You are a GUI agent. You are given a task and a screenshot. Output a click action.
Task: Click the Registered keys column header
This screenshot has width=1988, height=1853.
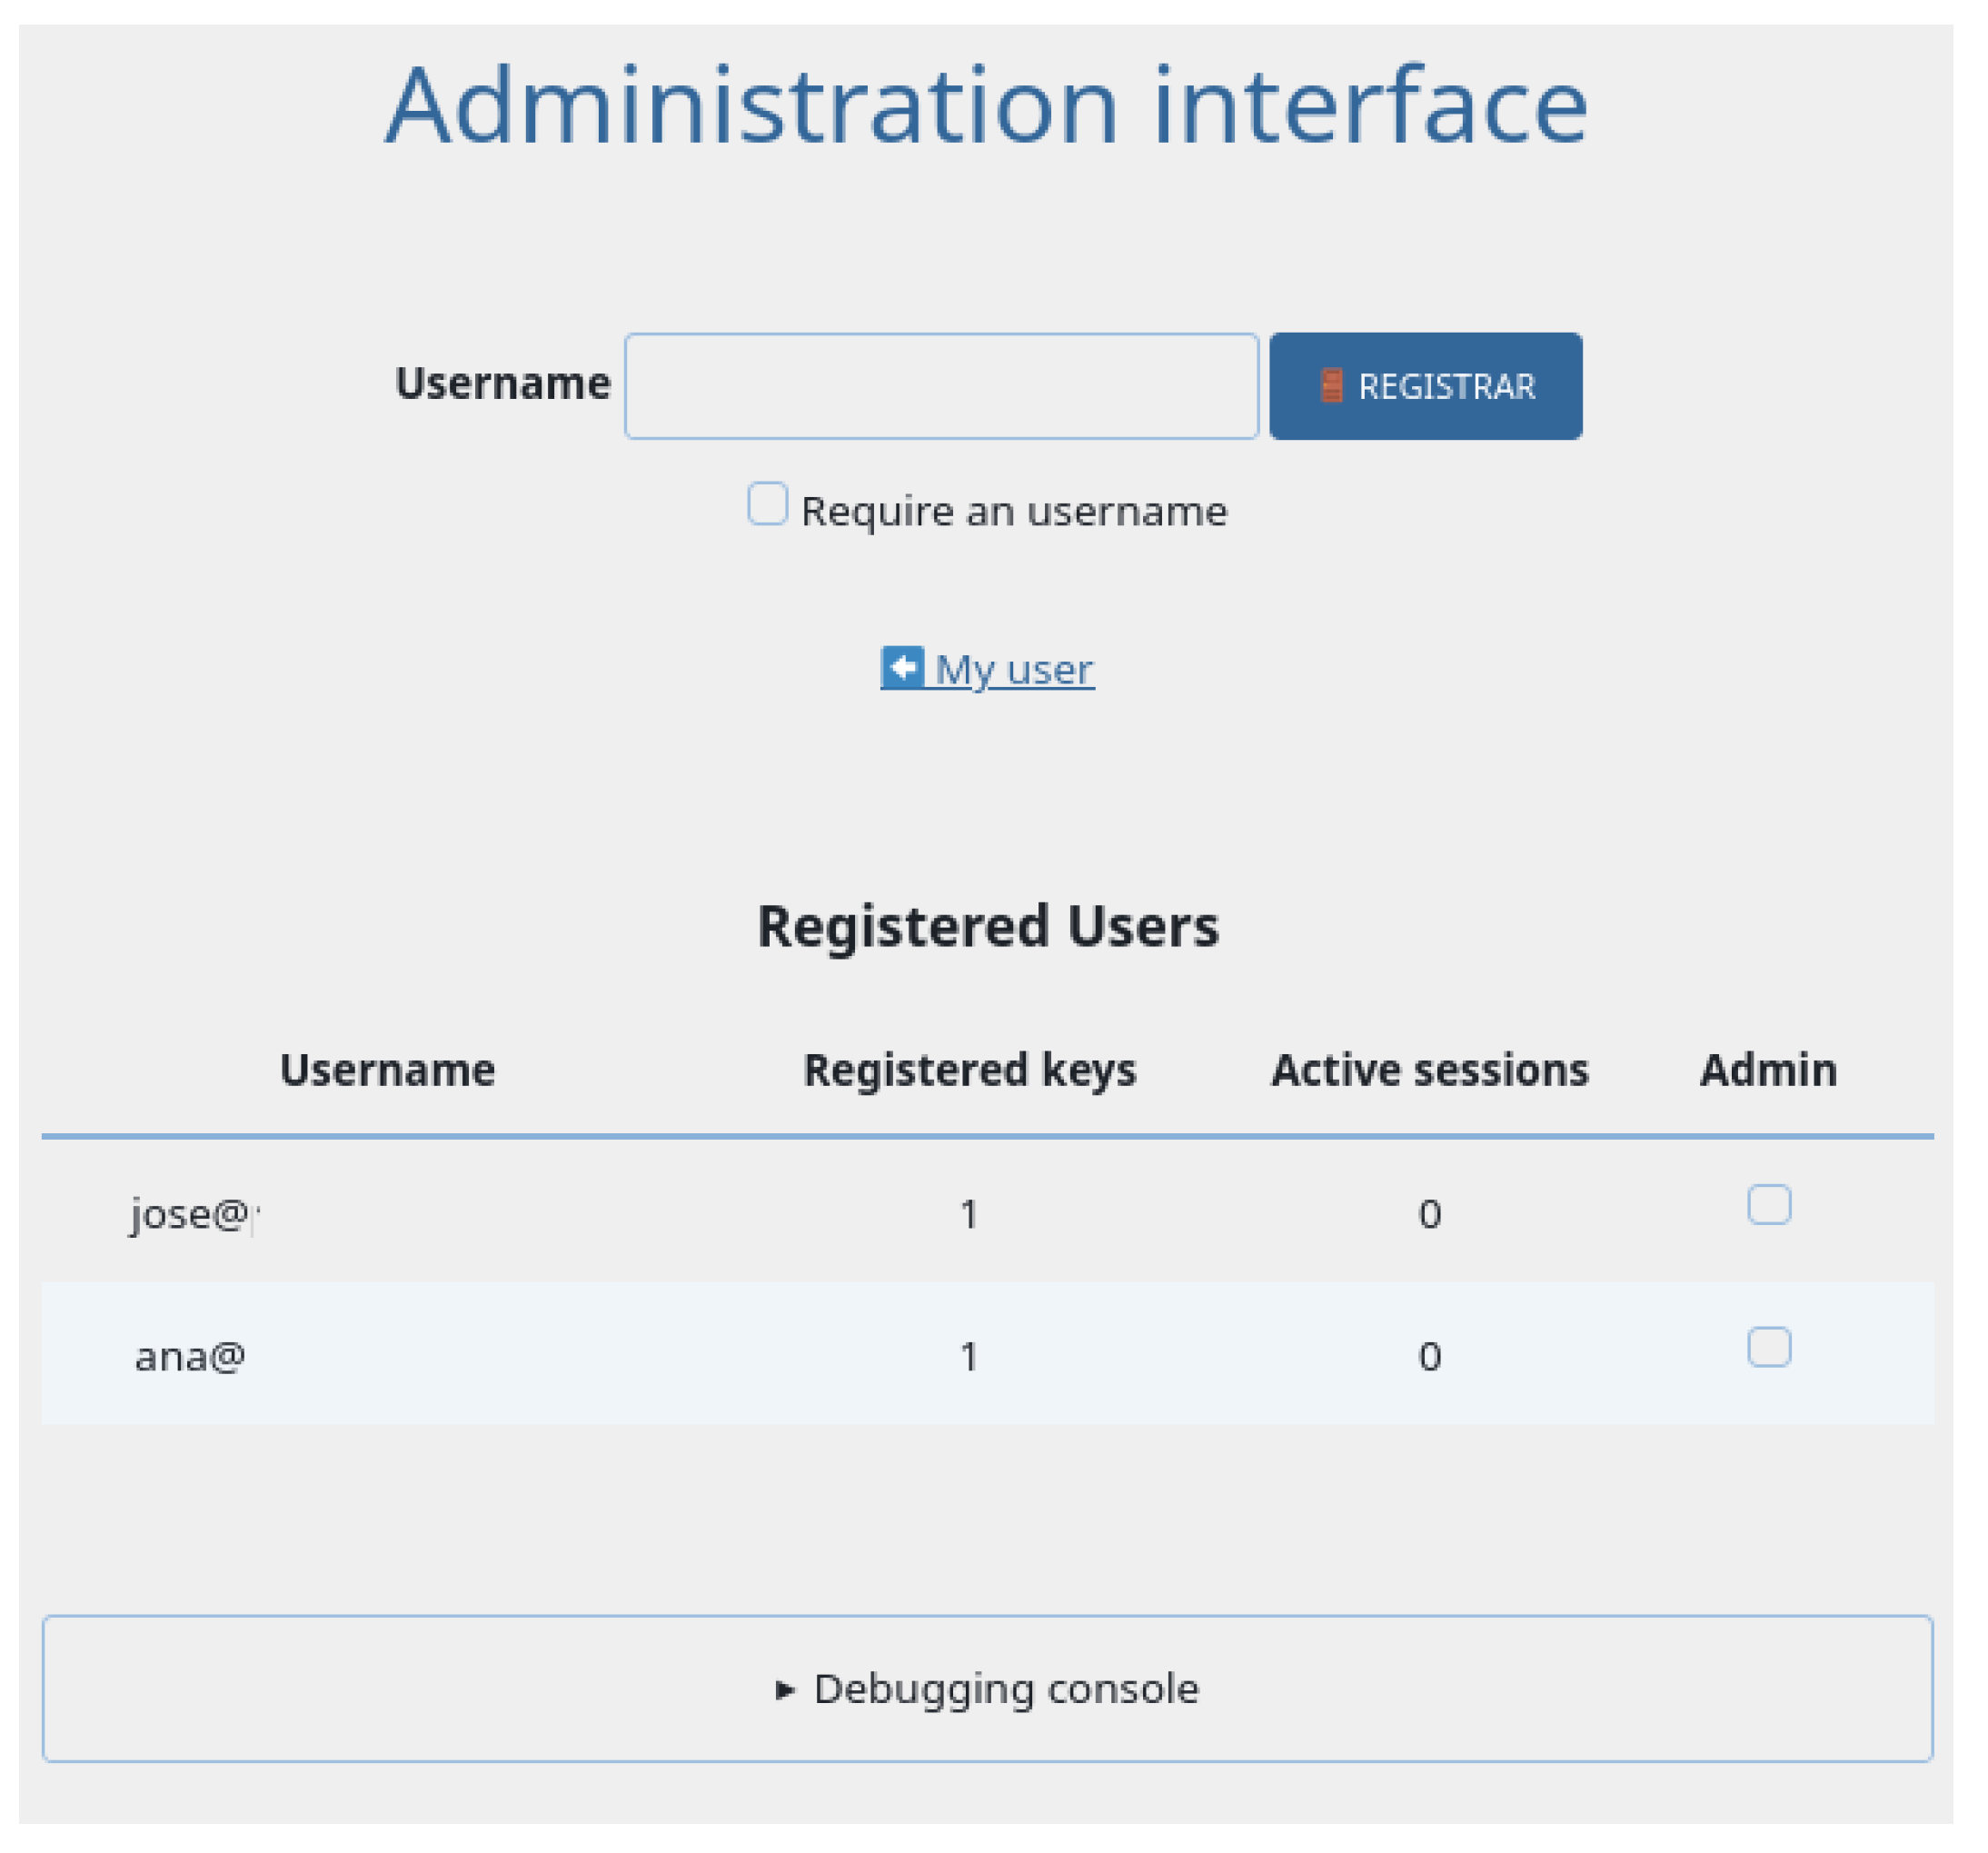pyautogui.click(x=969, y=1070)
